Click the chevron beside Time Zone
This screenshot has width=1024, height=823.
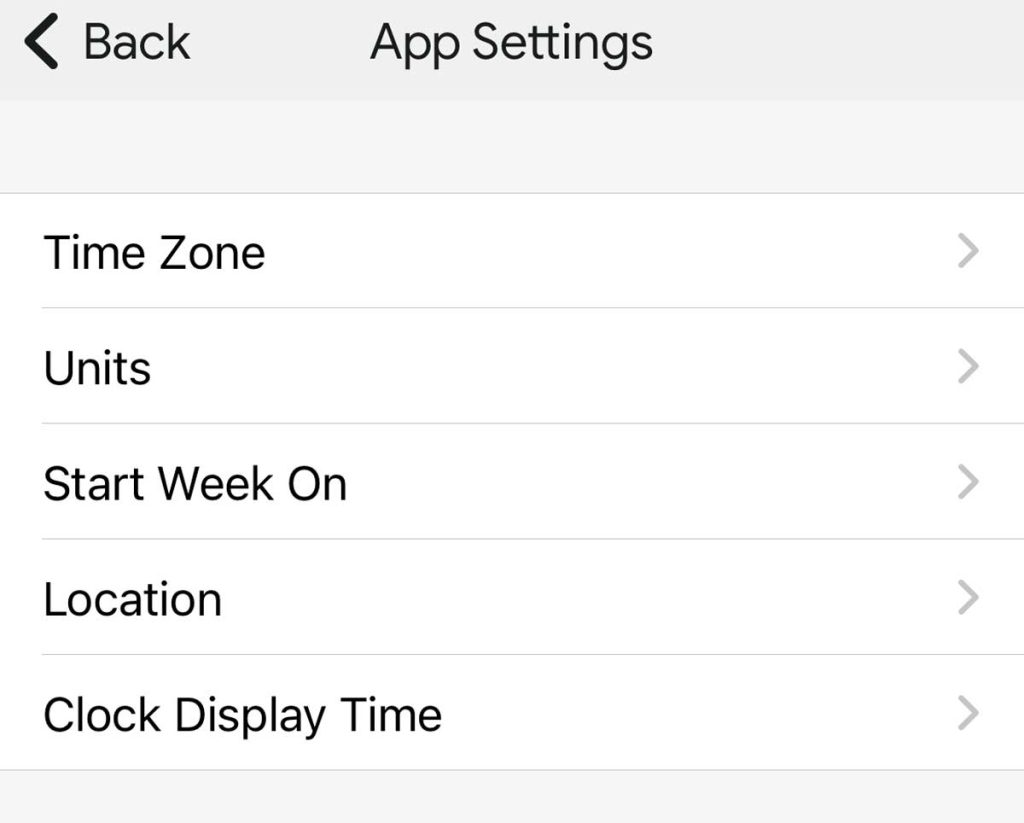point(967,252)
